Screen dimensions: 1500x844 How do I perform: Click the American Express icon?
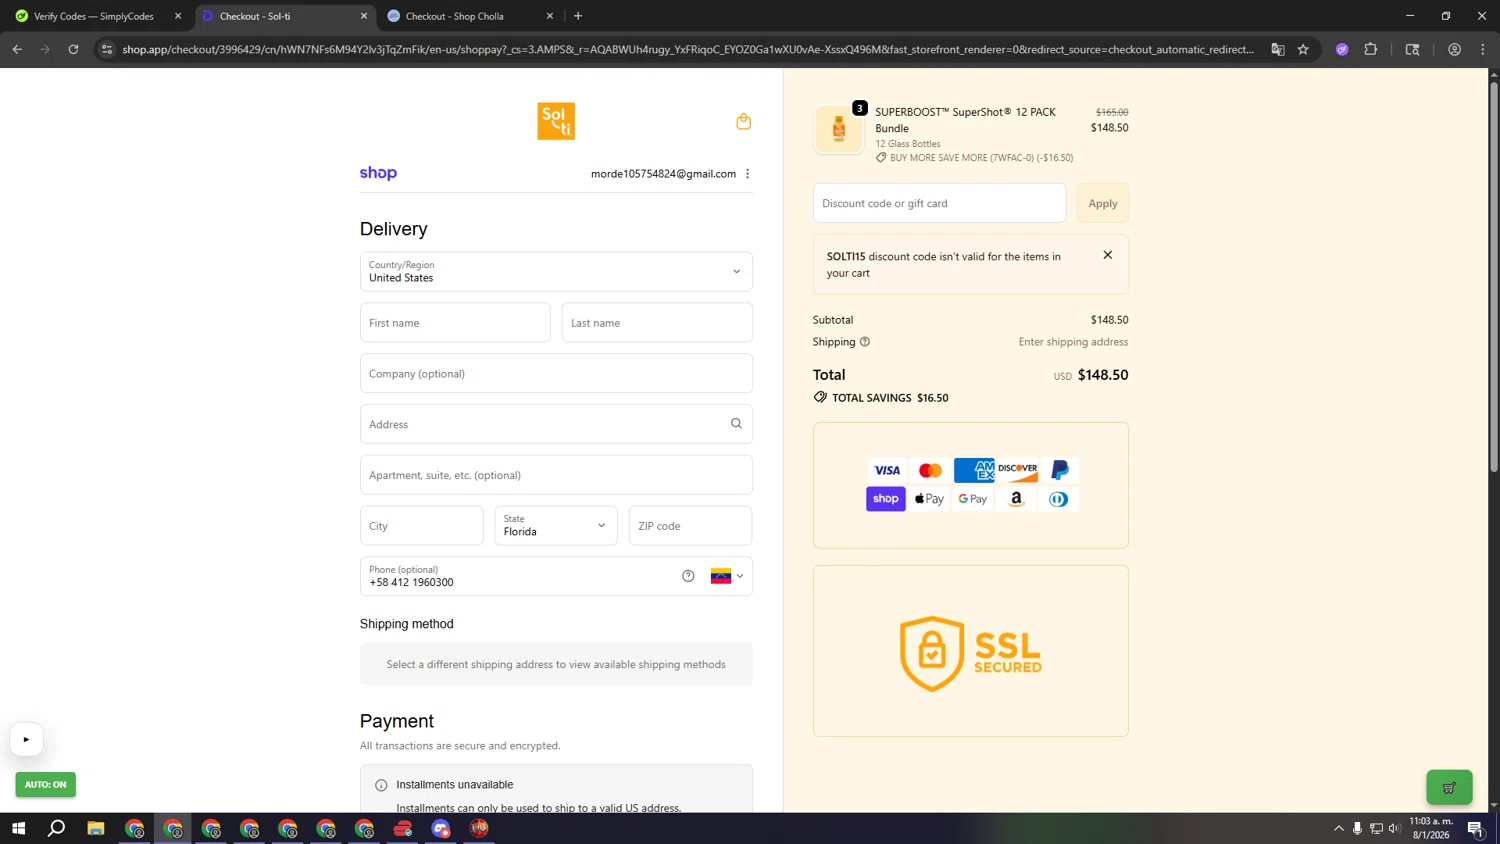click(x=974, y=470)
